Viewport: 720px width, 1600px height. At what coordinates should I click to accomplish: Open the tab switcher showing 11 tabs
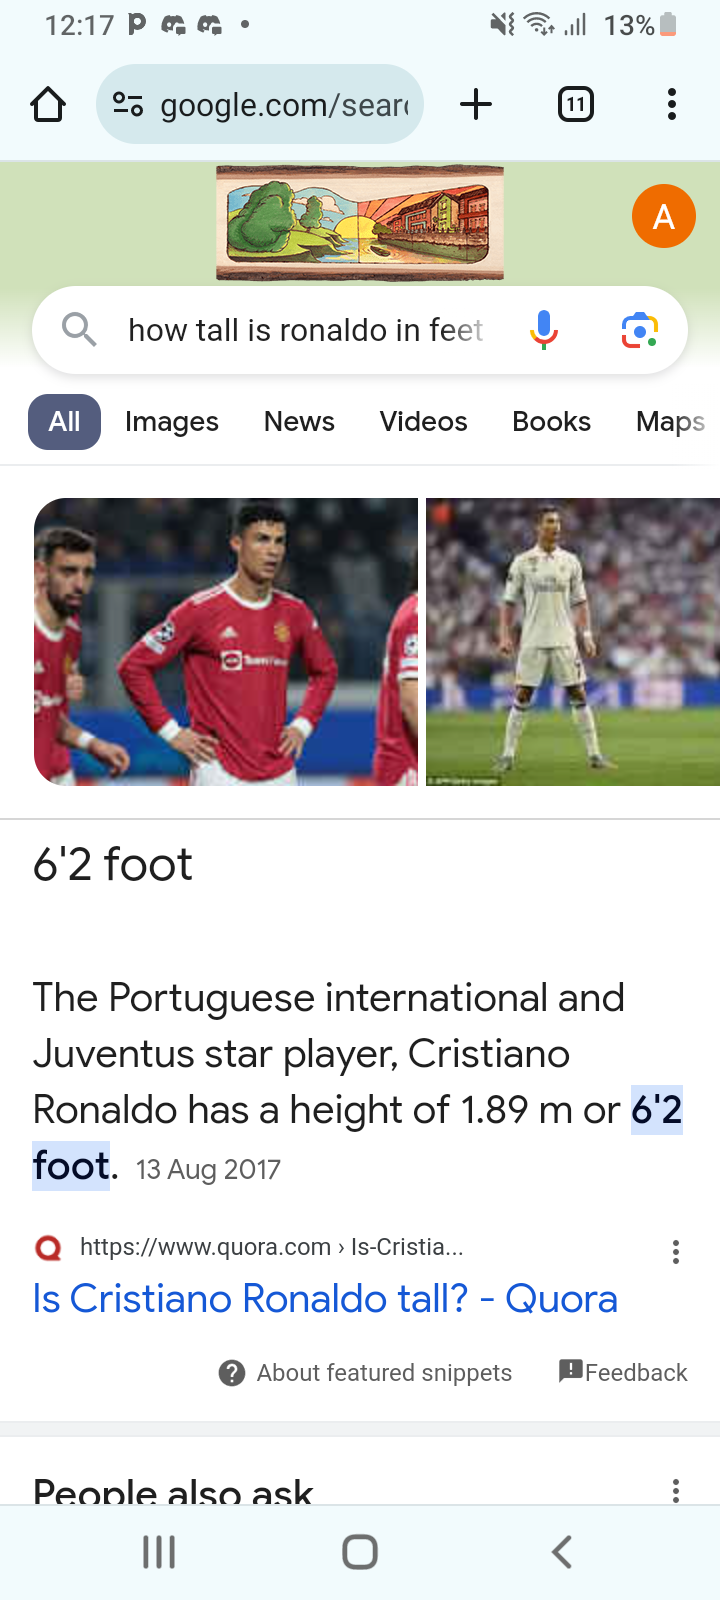point(575,104)
